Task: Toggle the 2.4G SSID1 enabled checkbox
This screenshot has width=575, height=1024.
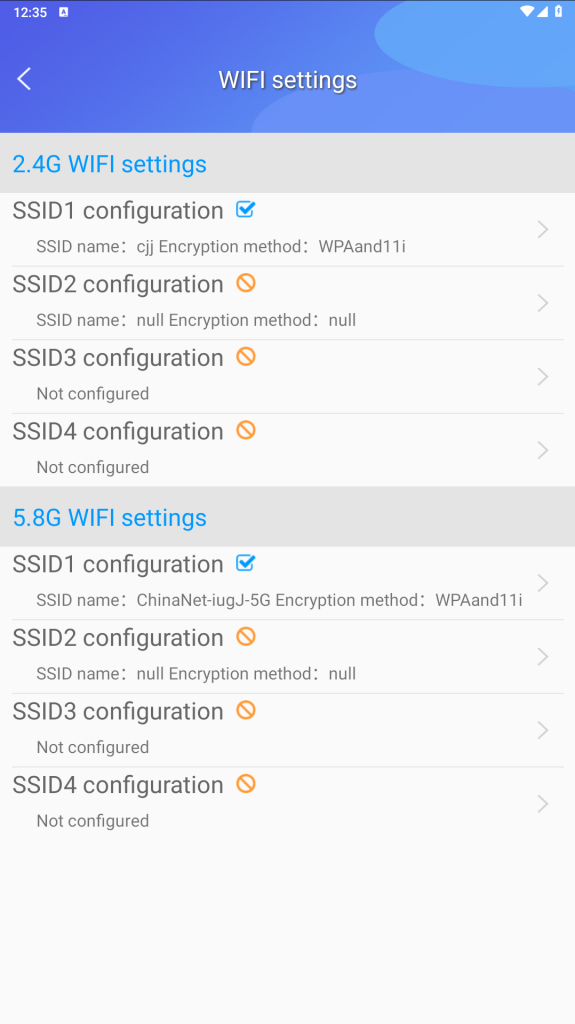Action: click(x=246, y=210)
